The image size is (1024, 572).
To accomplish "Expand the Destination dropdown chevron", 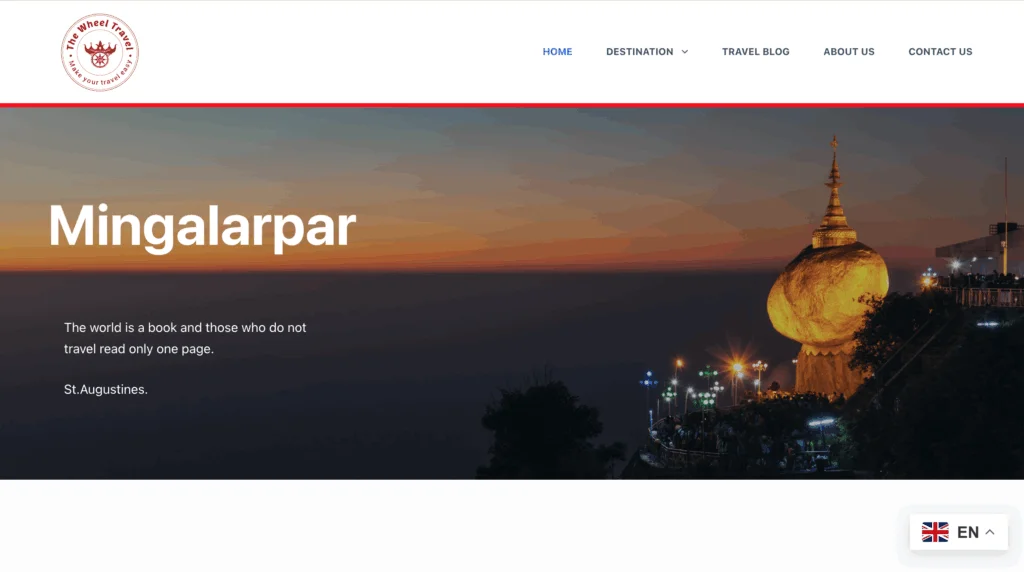I will coord(684,52).
